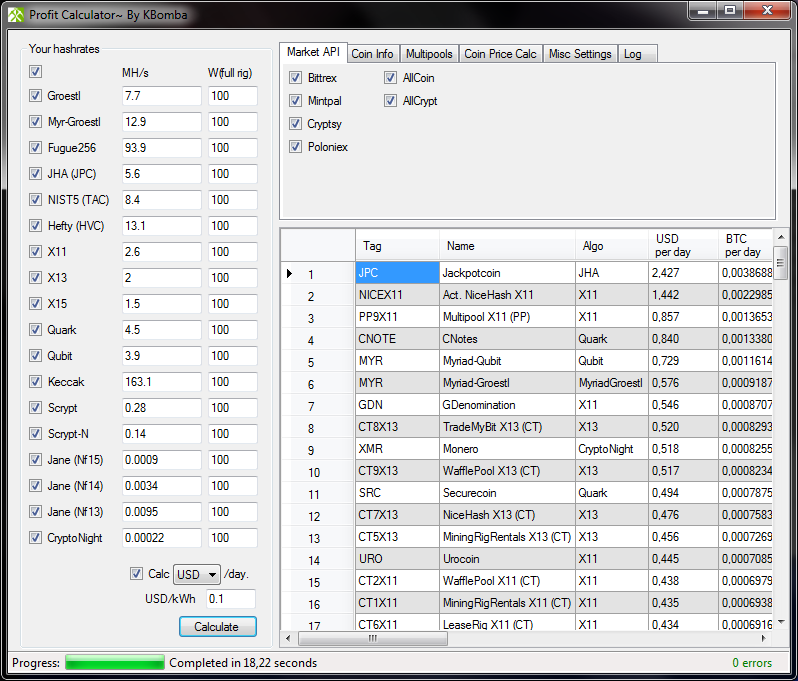The height and width of the screenshot is (681, 798).
Task: Minimize the Profit Calculator window
Action: coord(703,11)
